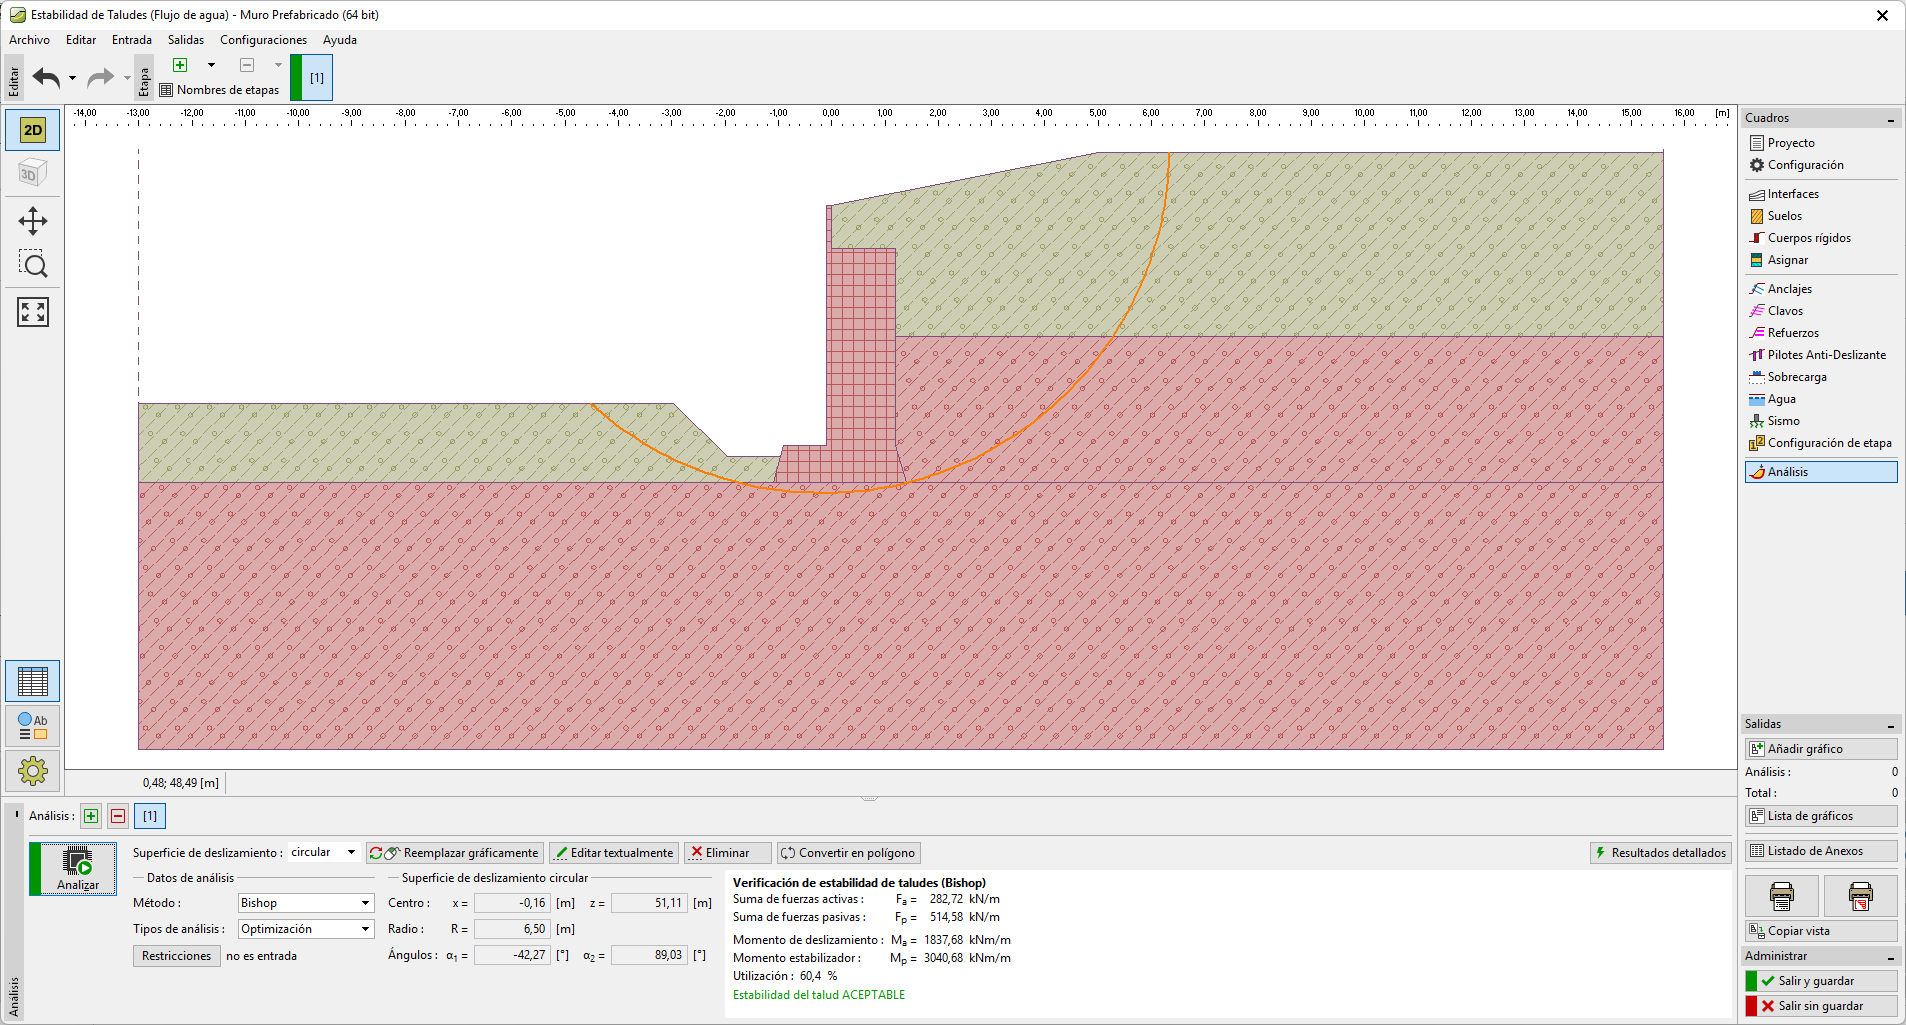
Task: Select the pan (move view) tool
Action: coord(33,221)
